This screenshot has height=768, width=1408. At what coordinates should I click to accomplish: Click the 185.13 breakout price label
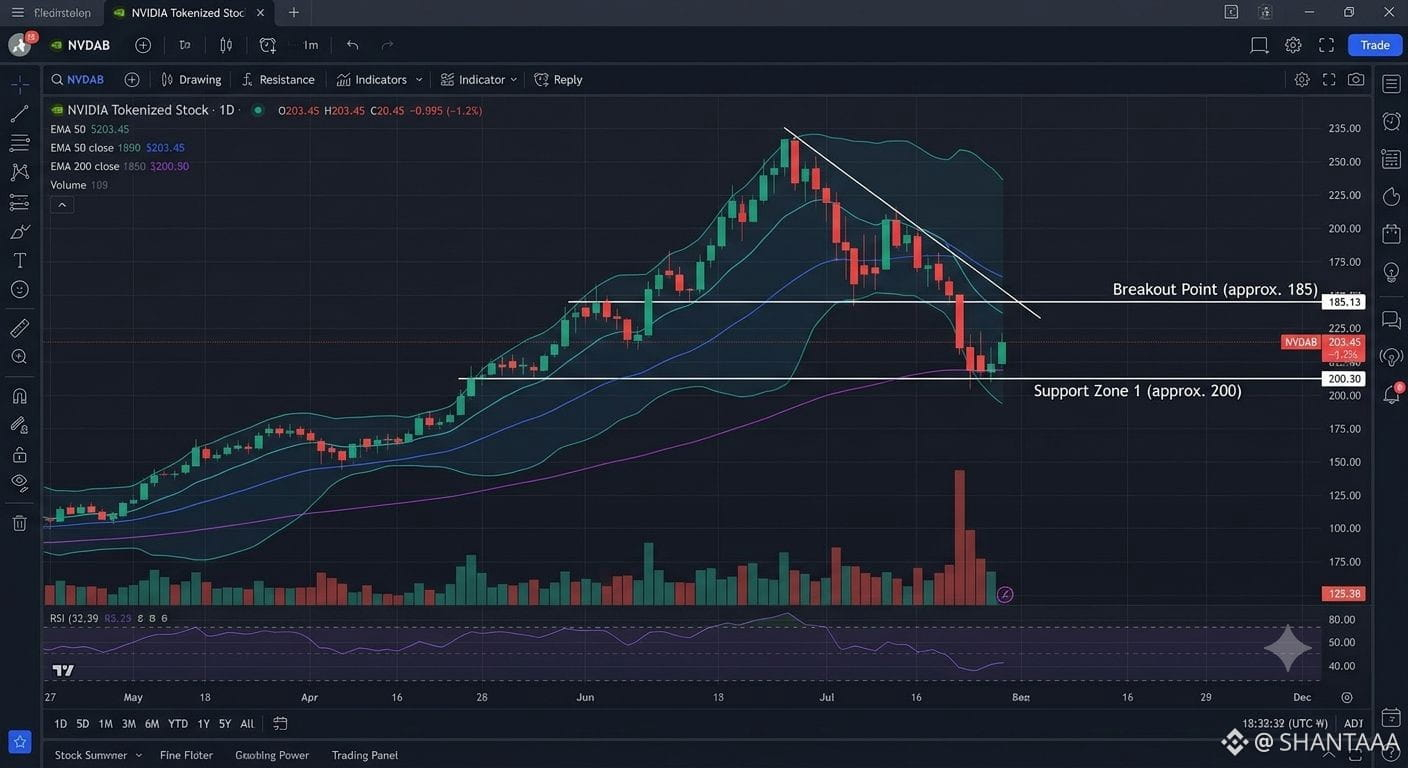[1343, 302]
